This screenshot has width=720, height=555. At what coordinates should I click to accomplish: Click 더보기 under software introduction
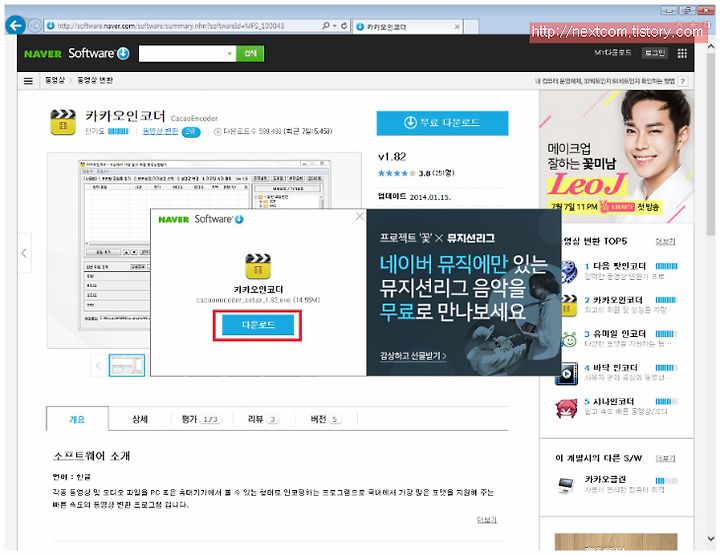click(487, 520)
